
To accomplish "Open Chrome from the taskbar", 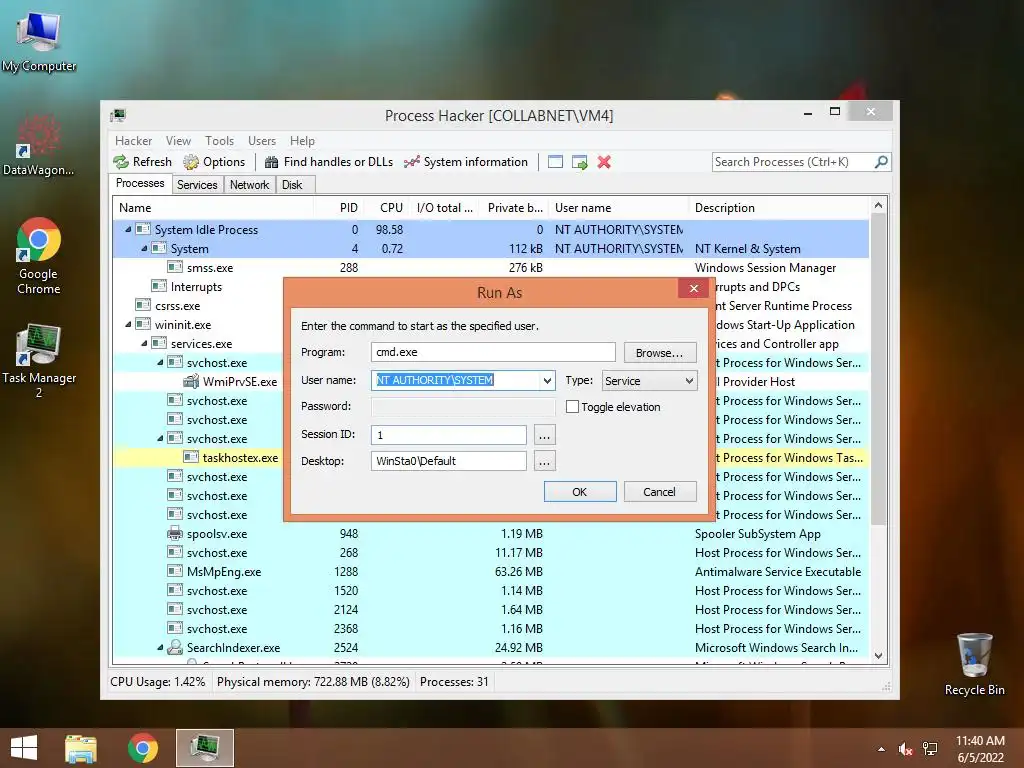I will [x=142, y=748].
